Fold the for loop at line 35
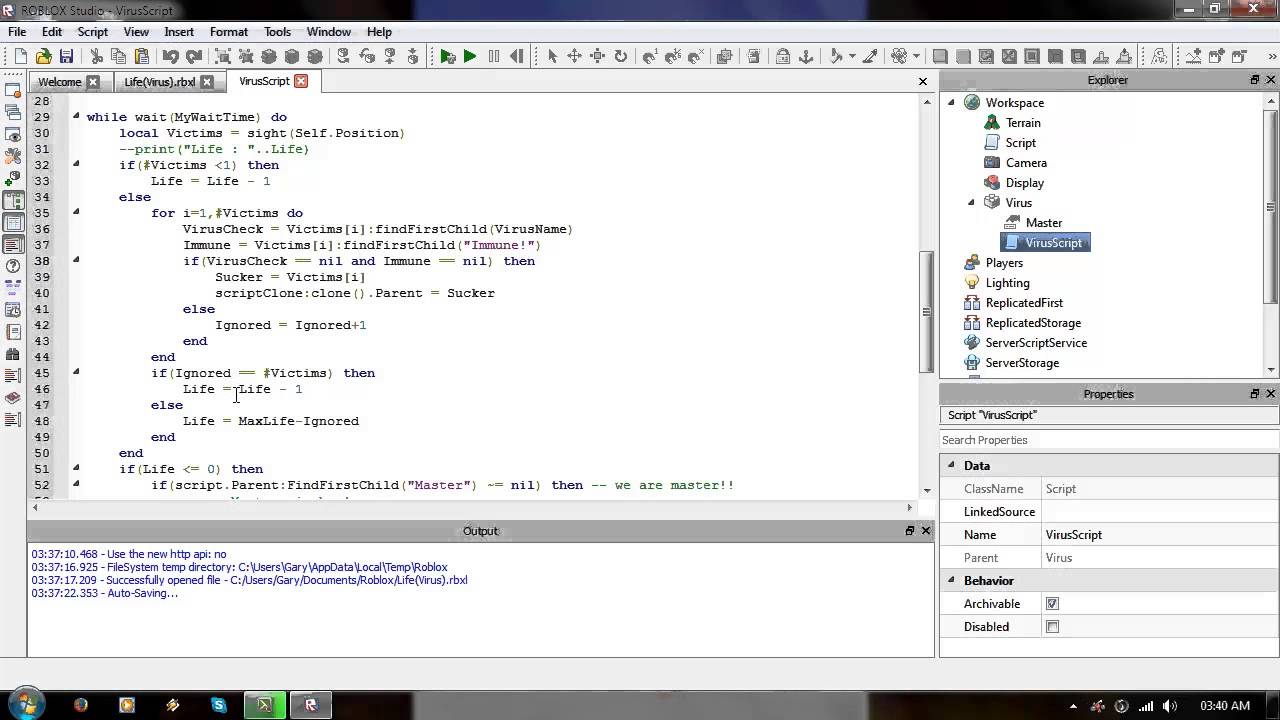1280x720 pixels. [x=75, y=212]
